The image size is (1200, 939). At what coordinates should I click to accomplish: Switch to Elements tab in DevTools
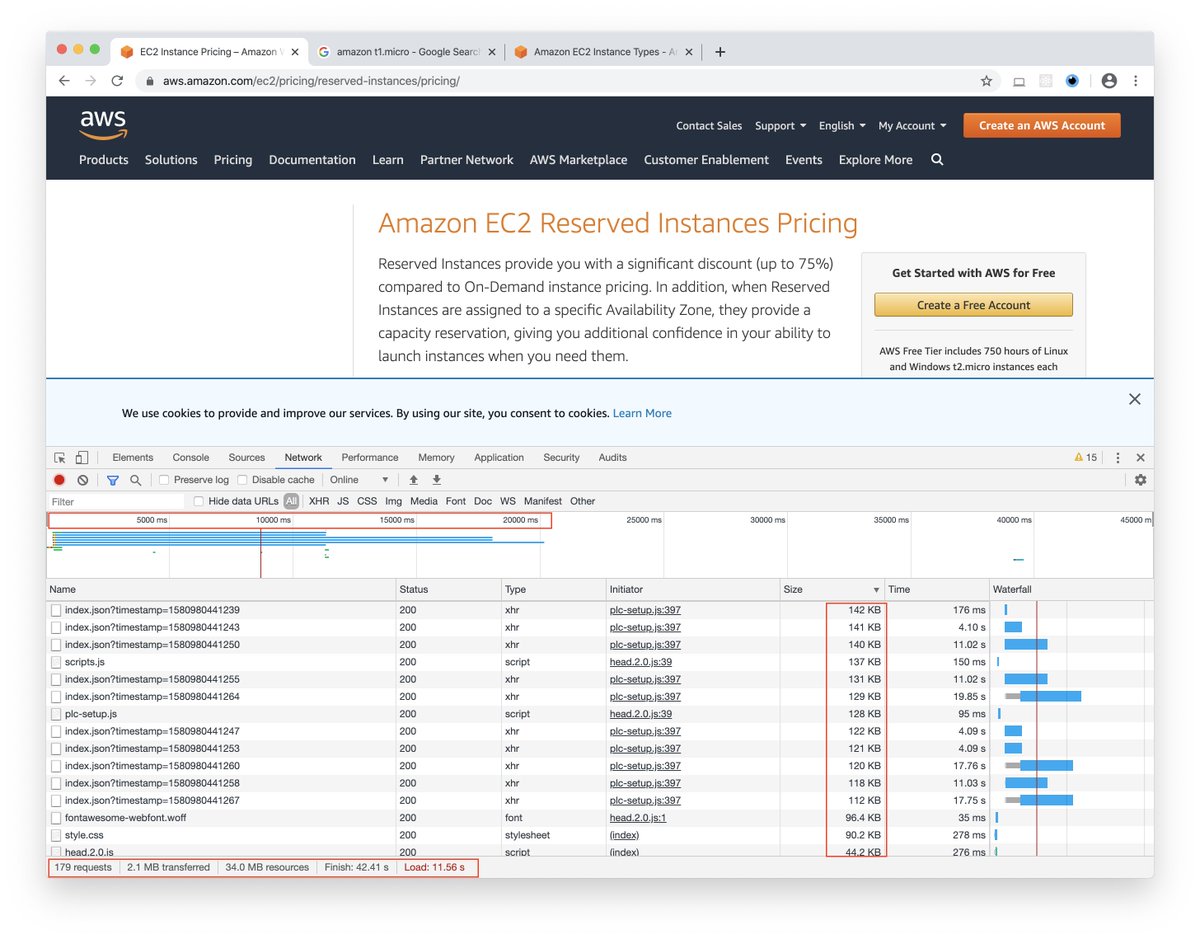133,457
